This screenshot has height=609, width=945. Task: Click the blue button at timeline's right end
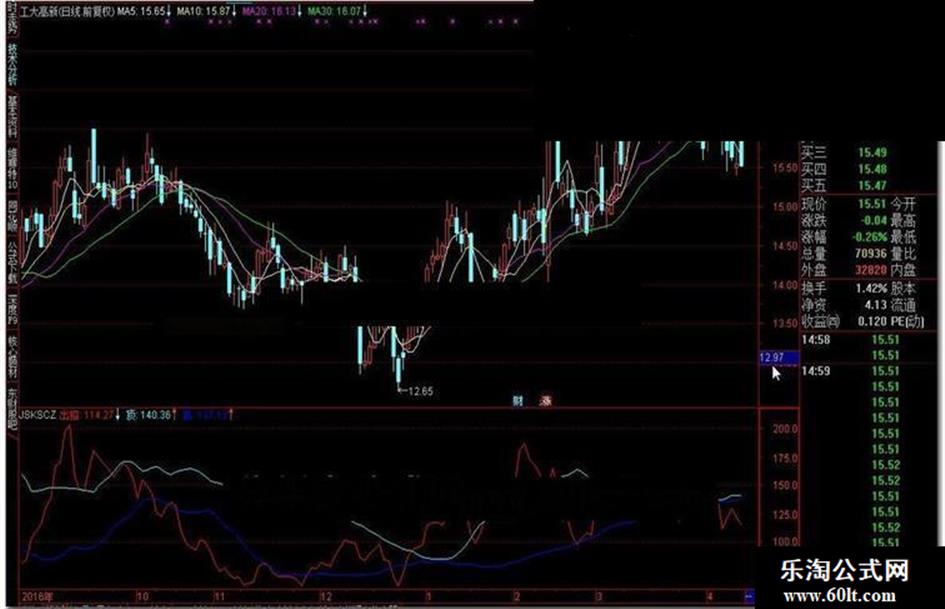click(x=749, y=596)
